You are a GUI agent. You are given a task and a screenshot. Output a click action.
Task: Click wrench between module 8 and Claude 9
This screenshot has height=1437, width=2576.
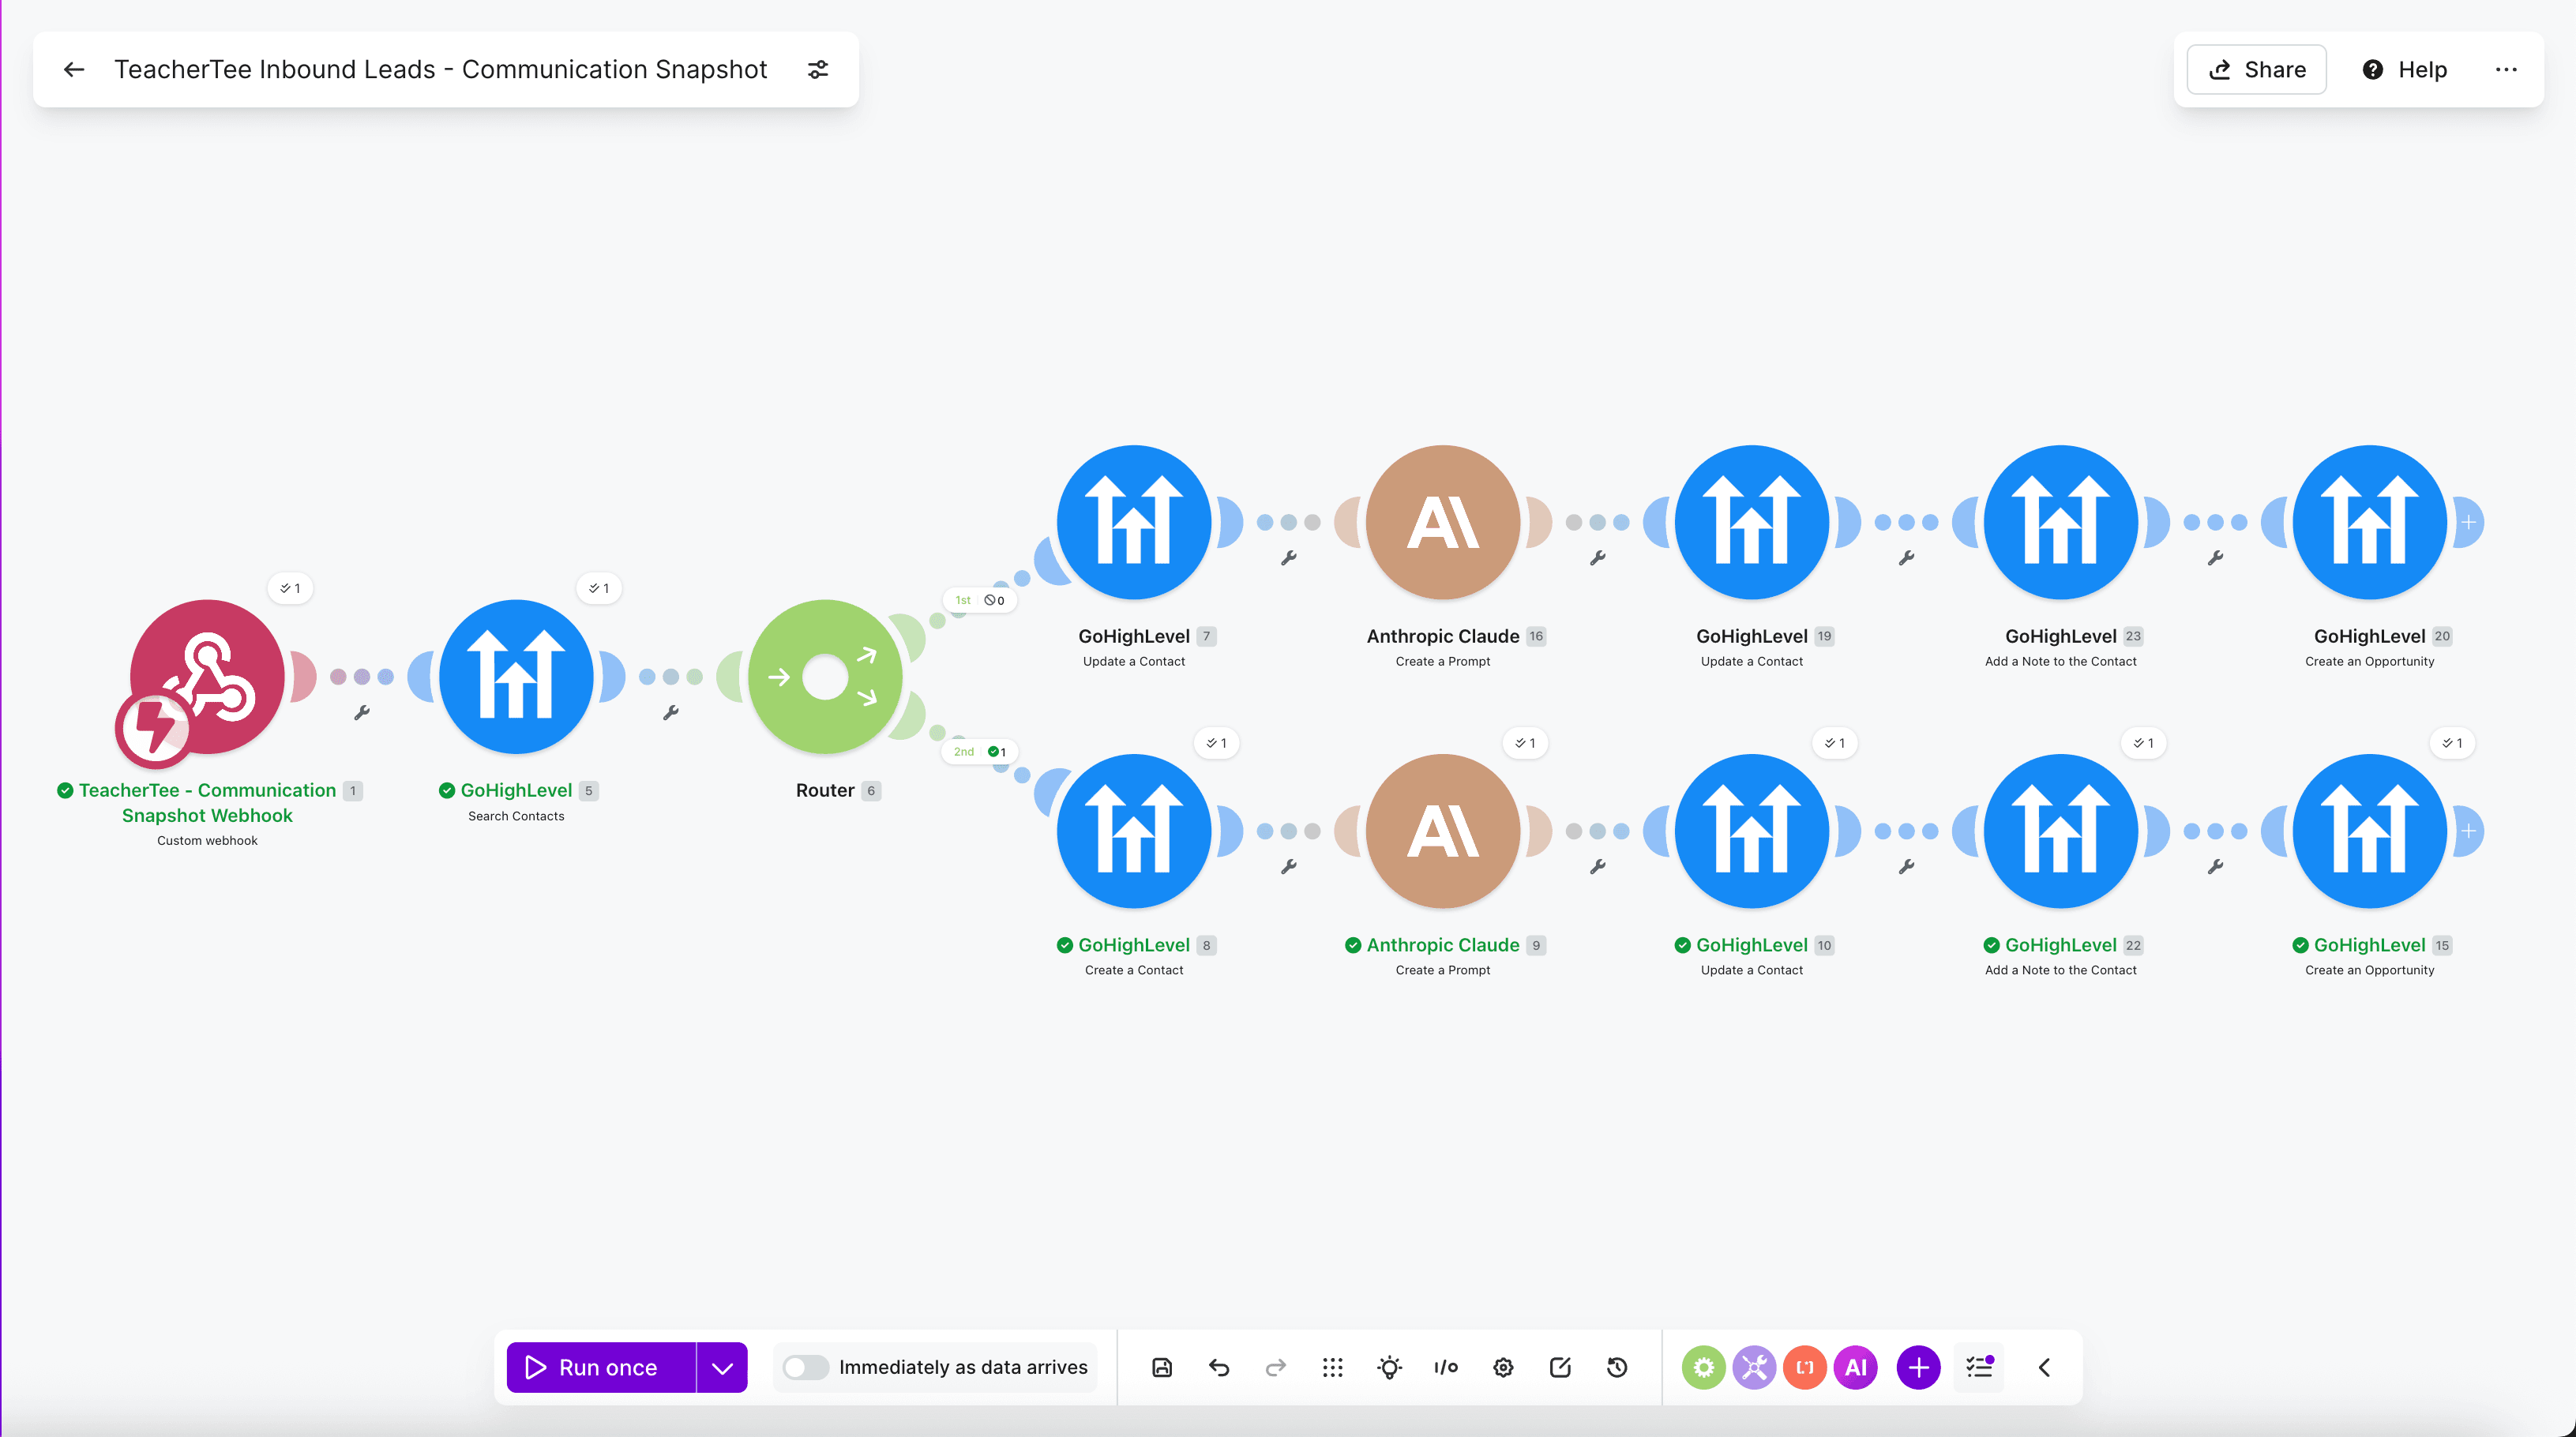1289,867
